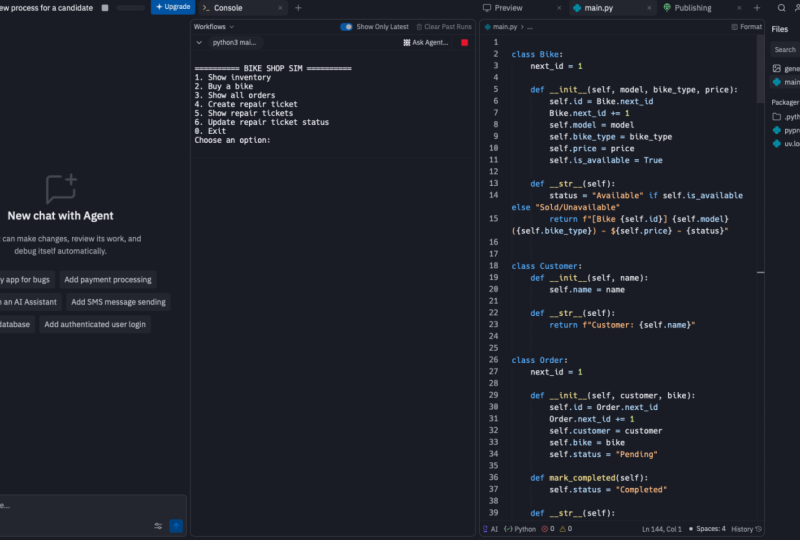Click the Files panel heading

coord(780,30)
